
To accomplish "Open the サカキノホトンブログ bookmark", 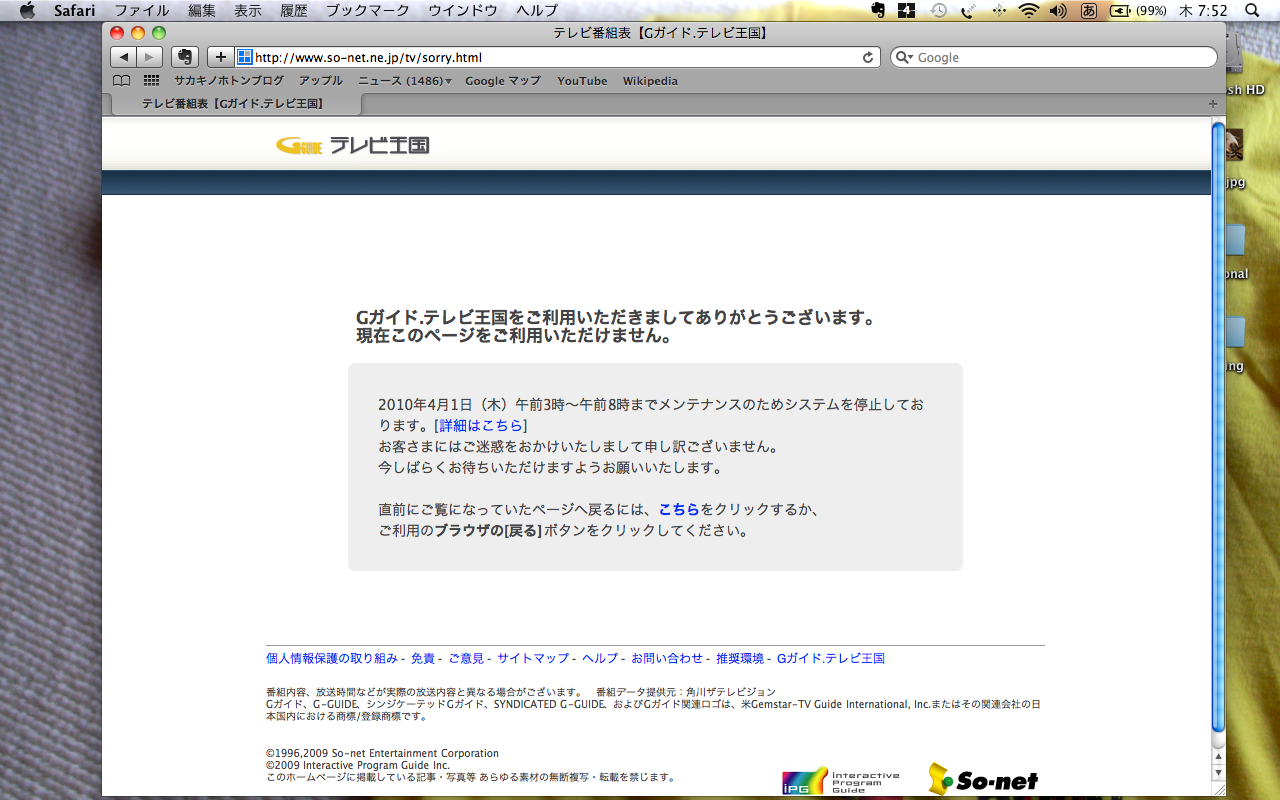I will (229, 81).
